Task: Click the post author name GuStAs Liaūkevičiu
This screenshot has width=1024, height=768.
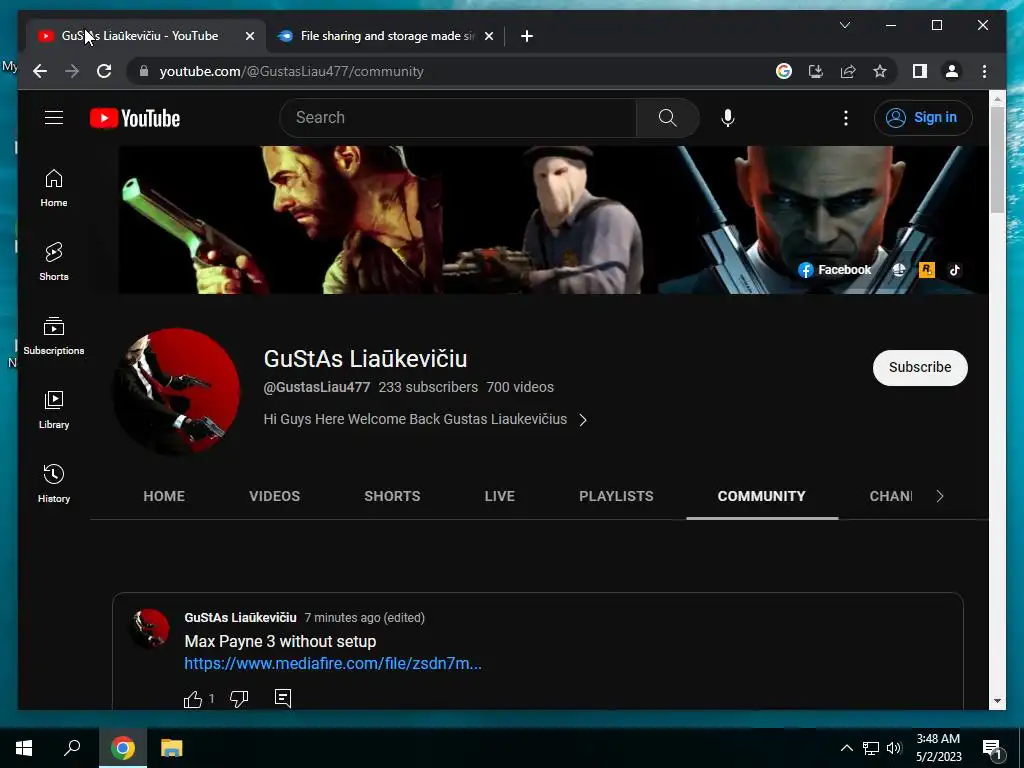Action: 240,617
